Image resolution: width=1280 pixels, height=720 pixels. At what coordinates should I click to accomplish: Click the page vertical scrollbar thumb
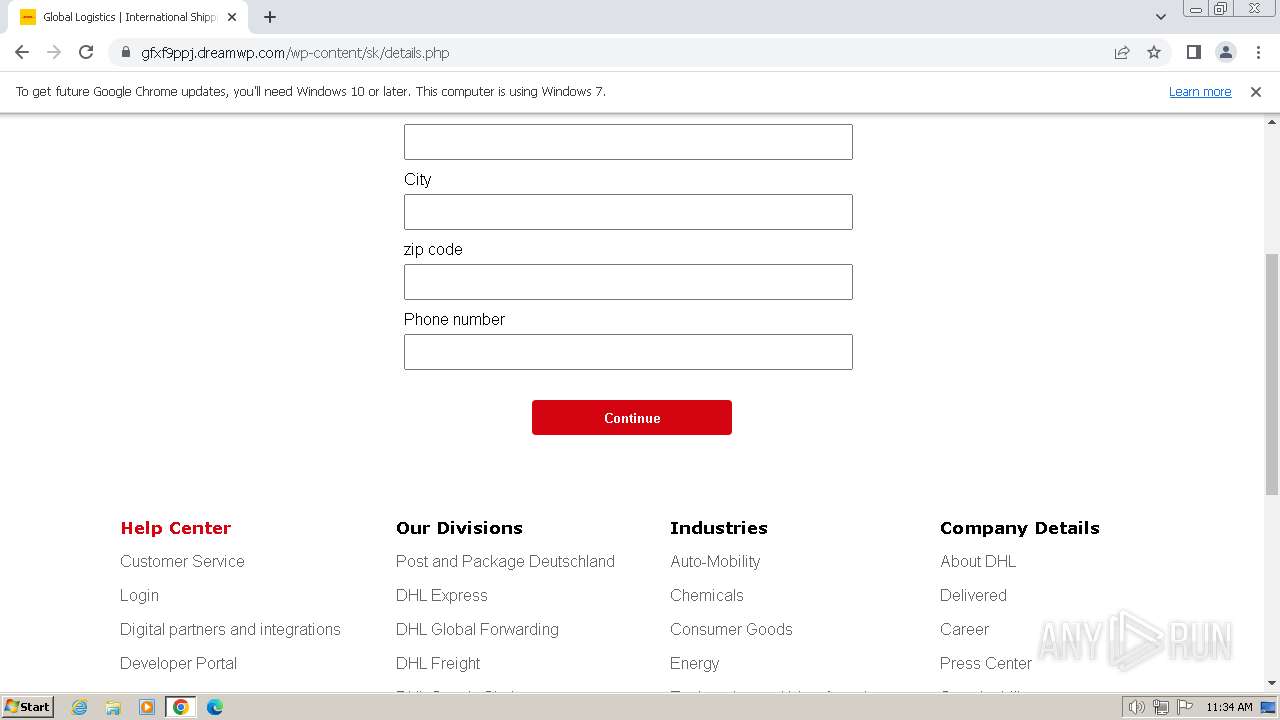click(x=1272, y=374)
